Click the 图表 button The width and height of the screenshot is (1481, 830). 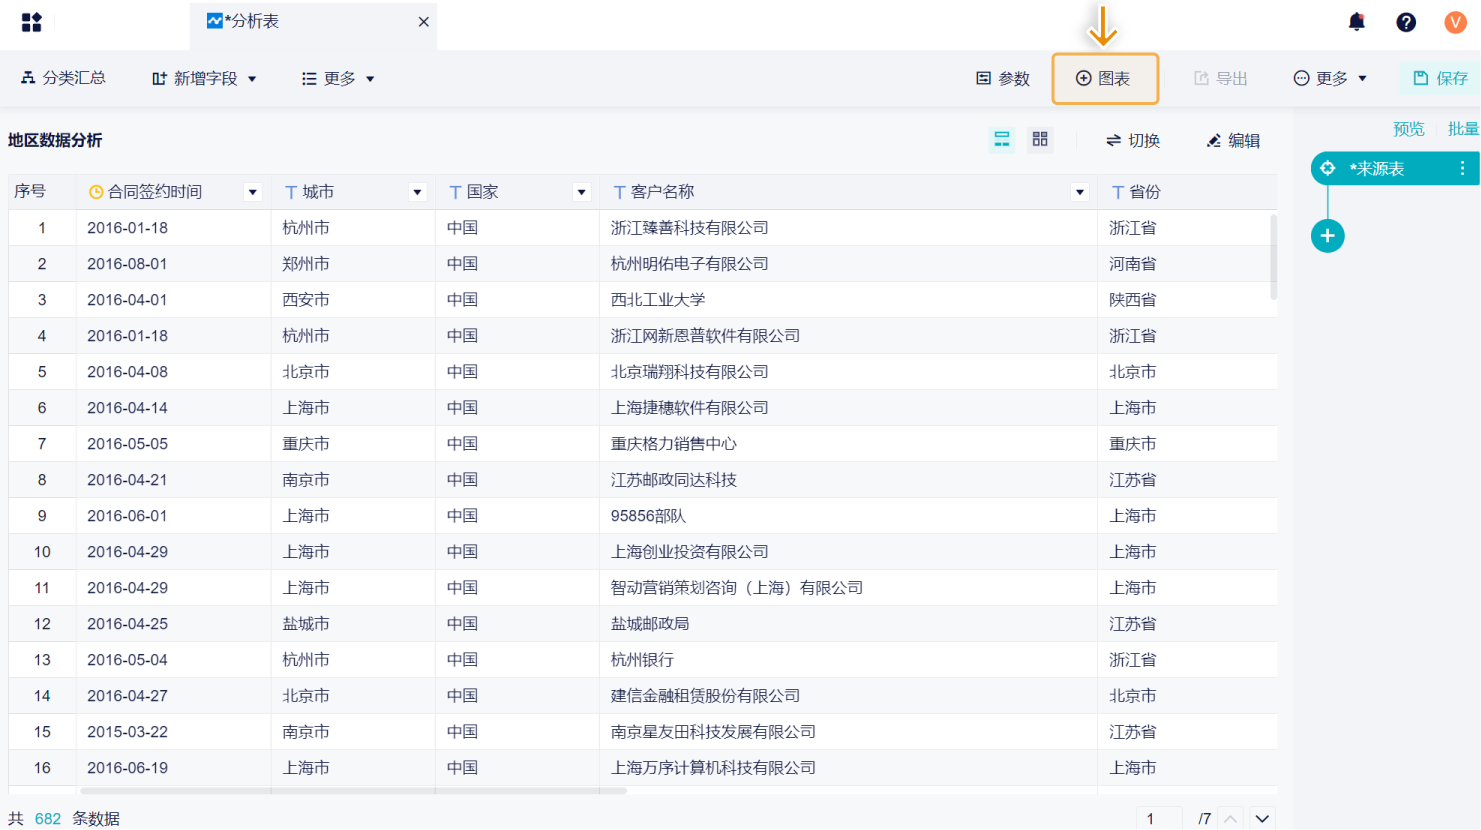tap(1105, 78)
